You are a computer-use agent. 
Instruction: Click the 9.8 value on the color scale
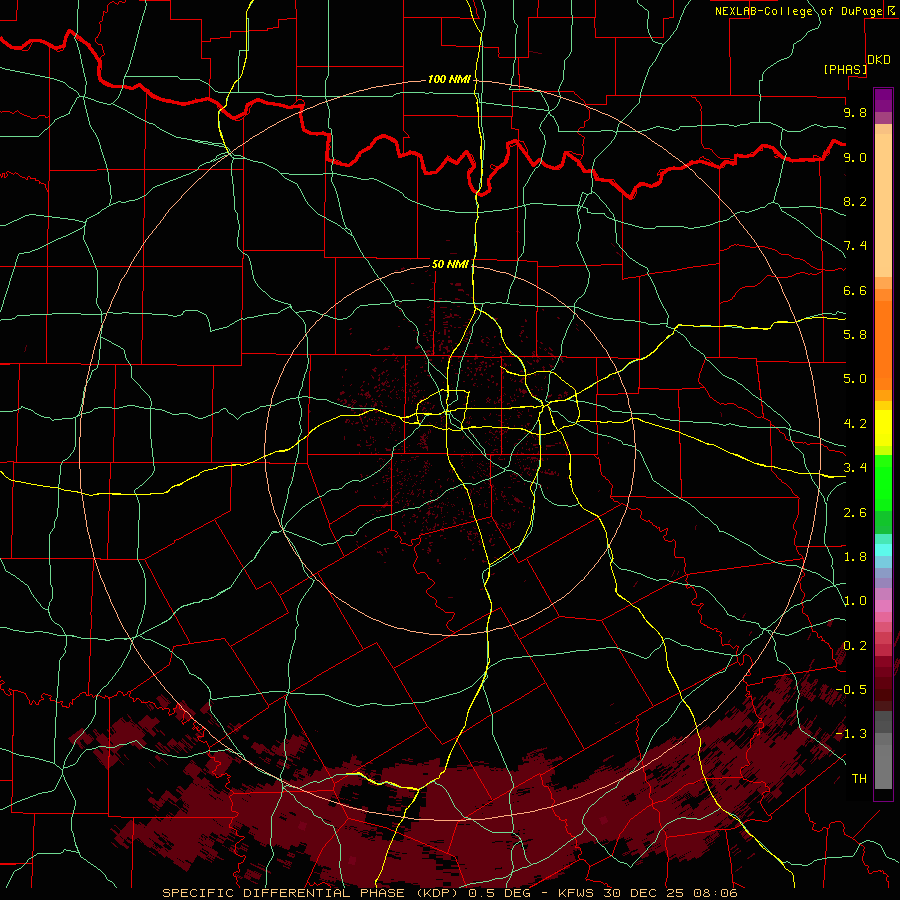click(855, 112)
